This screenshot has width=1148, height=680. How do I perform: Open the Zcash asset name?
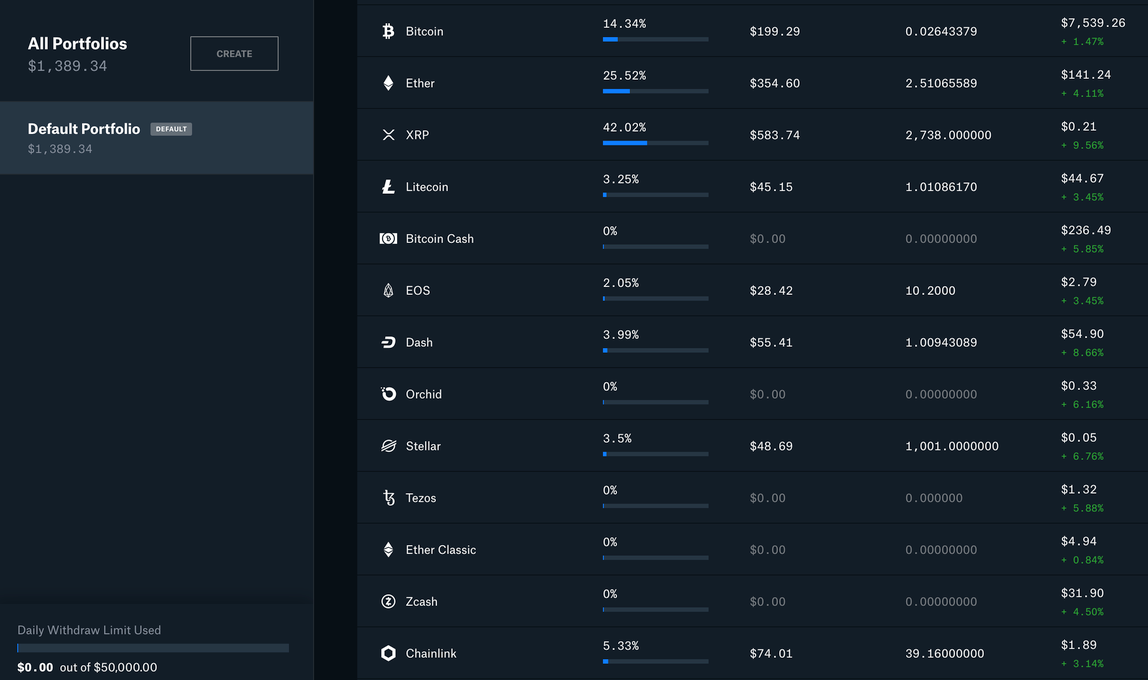pyautogui.click(x=422, y=602)
